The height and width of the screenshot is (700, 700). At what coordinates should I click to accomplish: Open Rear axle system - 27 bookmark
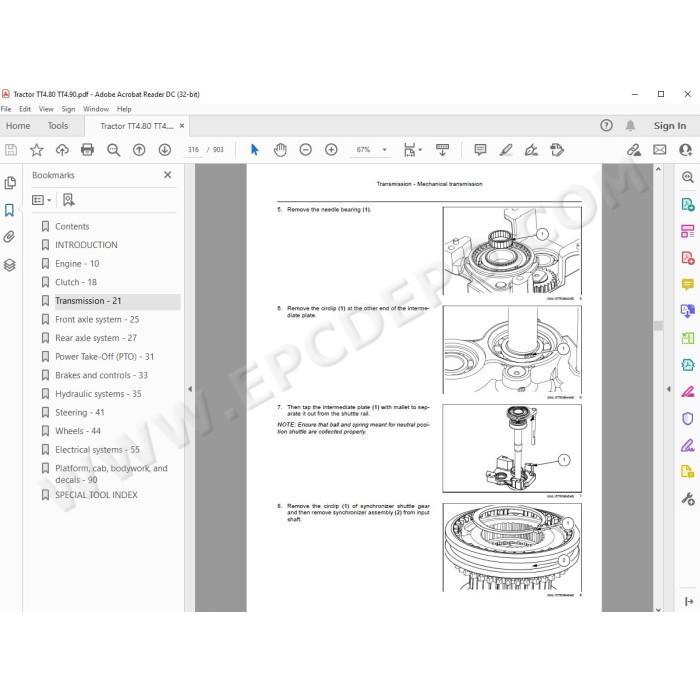pyautogui.click(x=96, y=338)
